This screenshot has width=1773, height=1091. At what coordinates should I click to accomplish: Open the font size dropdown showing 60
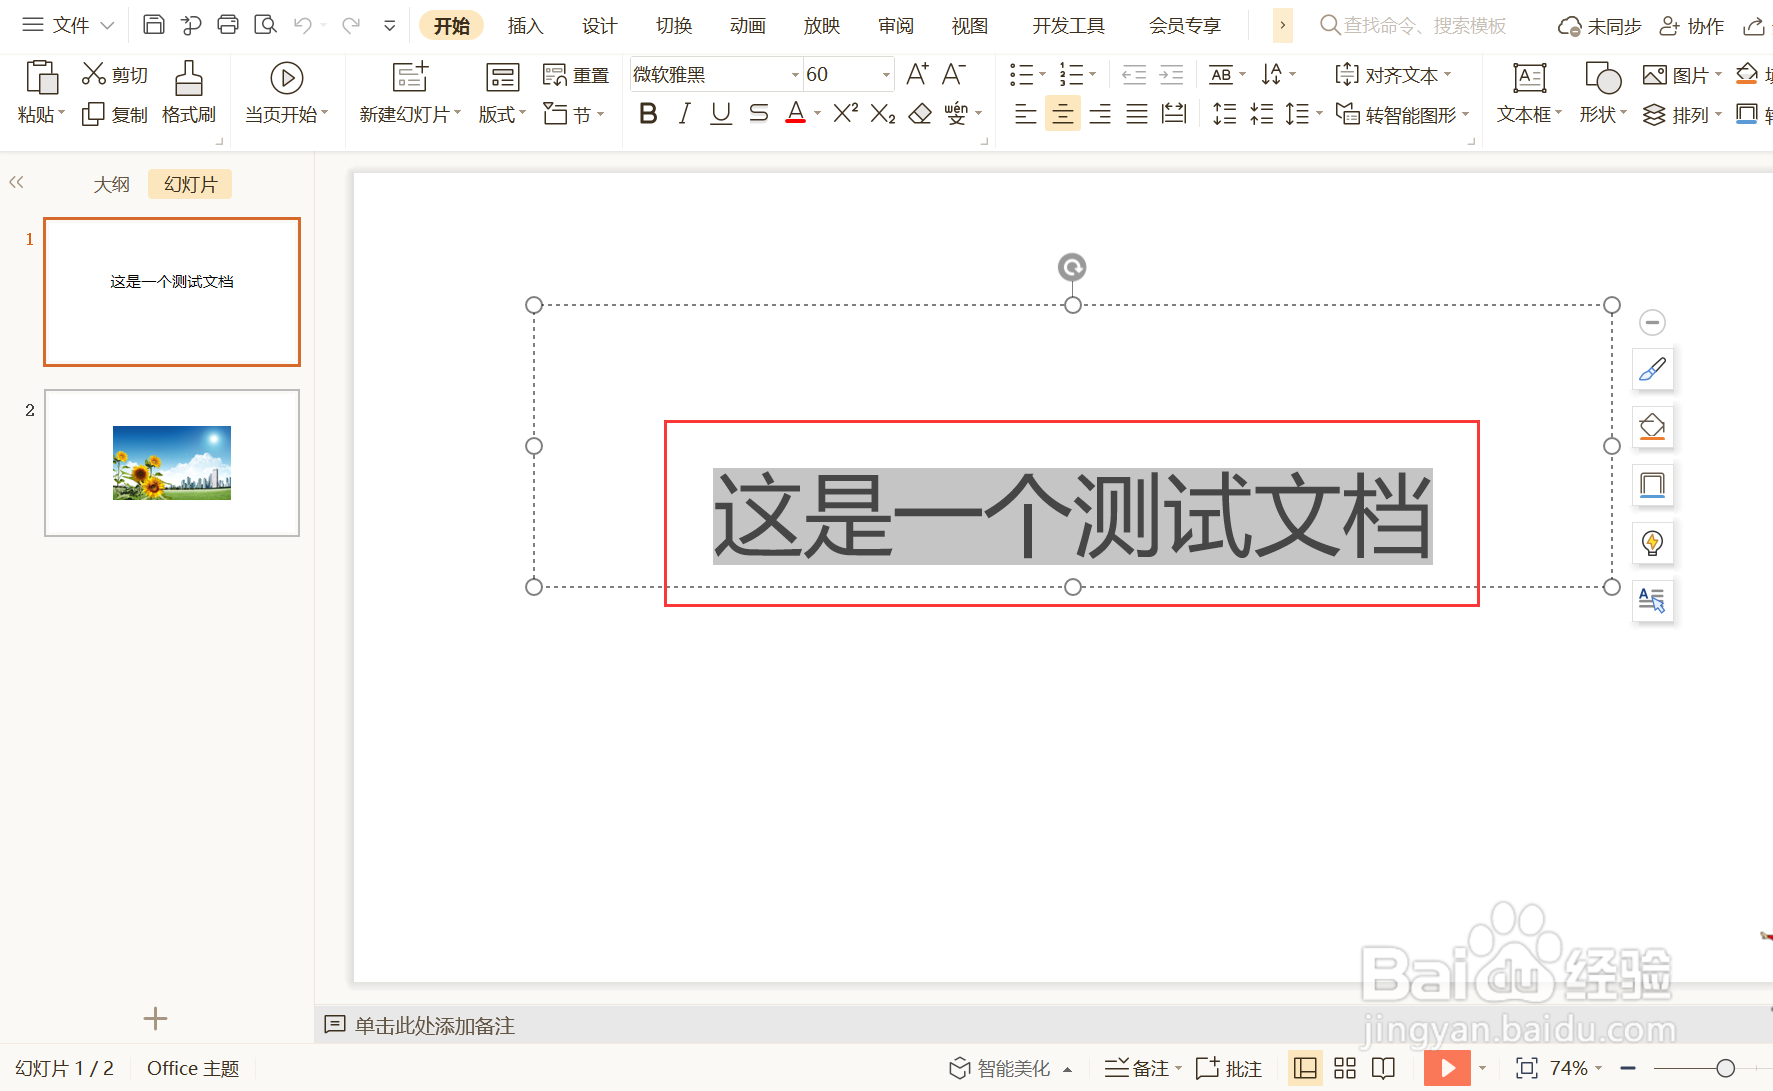(886, 75)
